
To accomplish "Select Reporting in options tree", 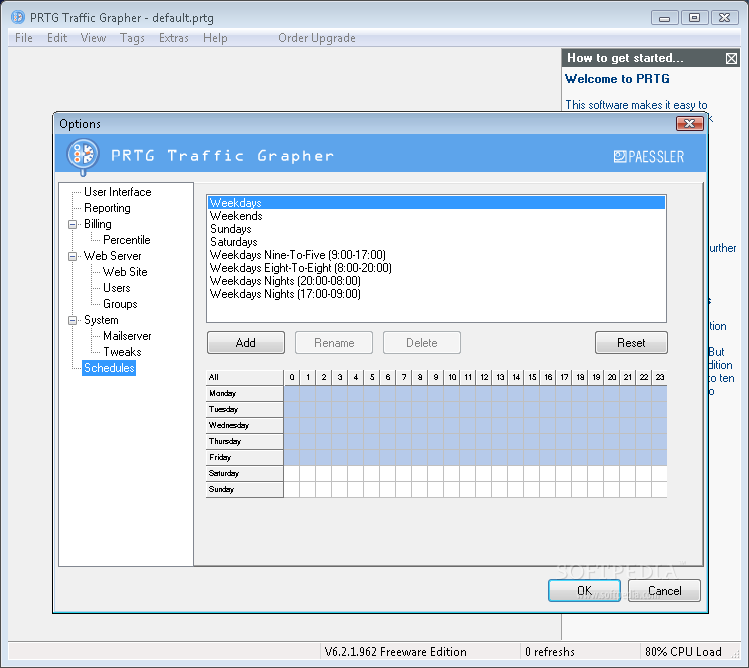I will [107, 208].
